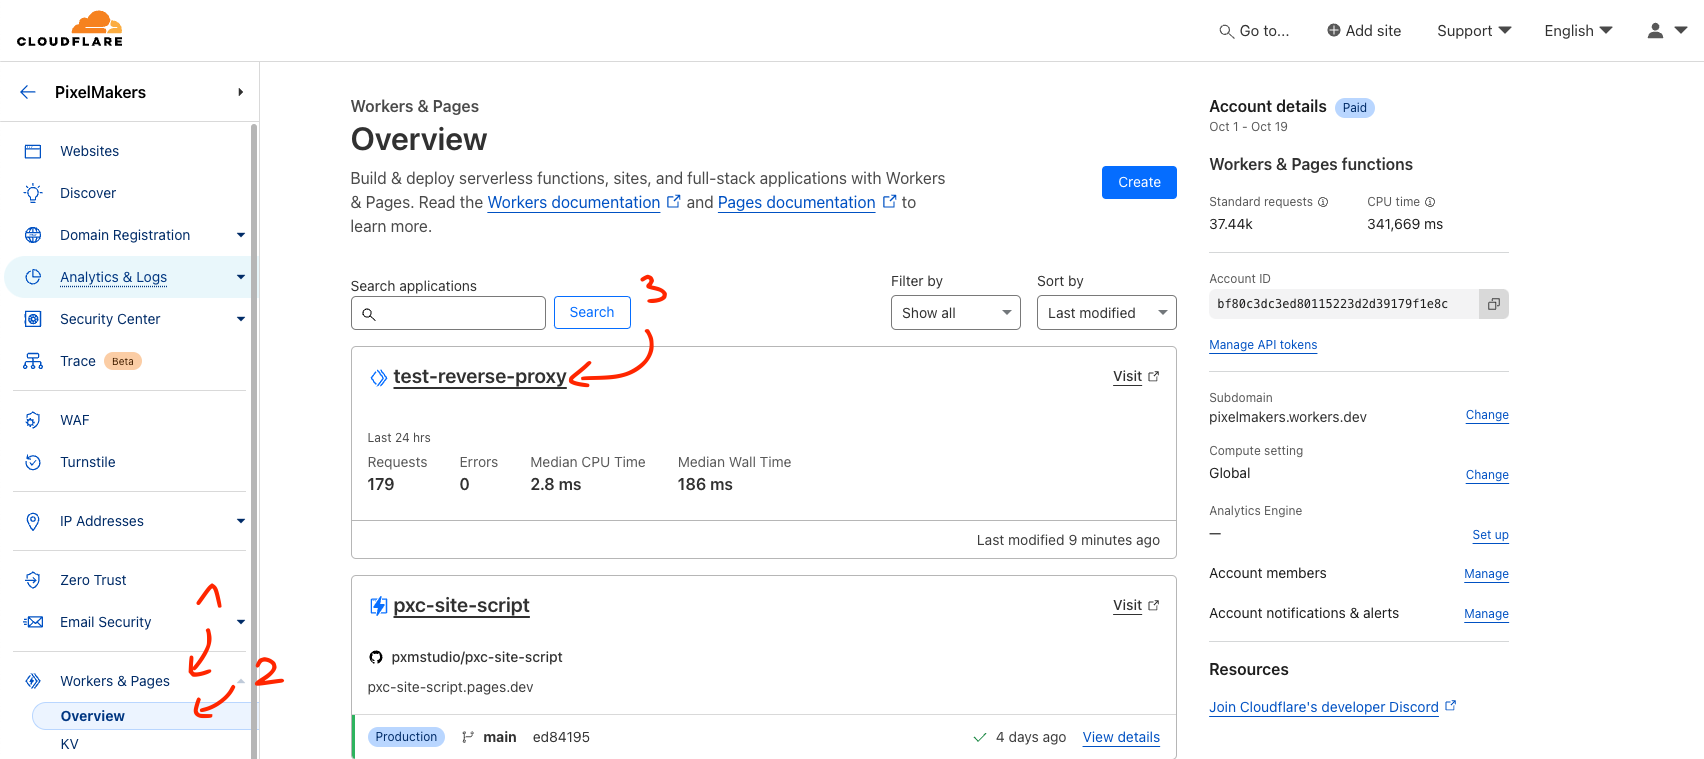
Task: Expand the Email Security submenu arrow
Action: pos(241,622)
